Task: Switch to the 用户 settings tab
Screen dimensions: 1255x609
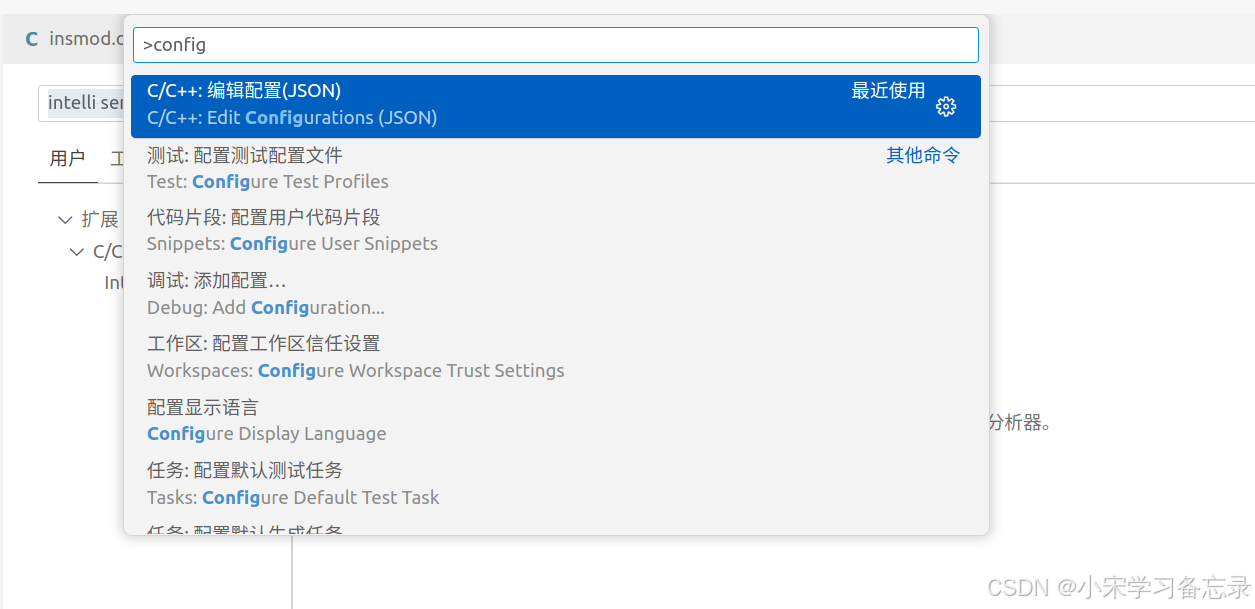Action: [67, 159]
